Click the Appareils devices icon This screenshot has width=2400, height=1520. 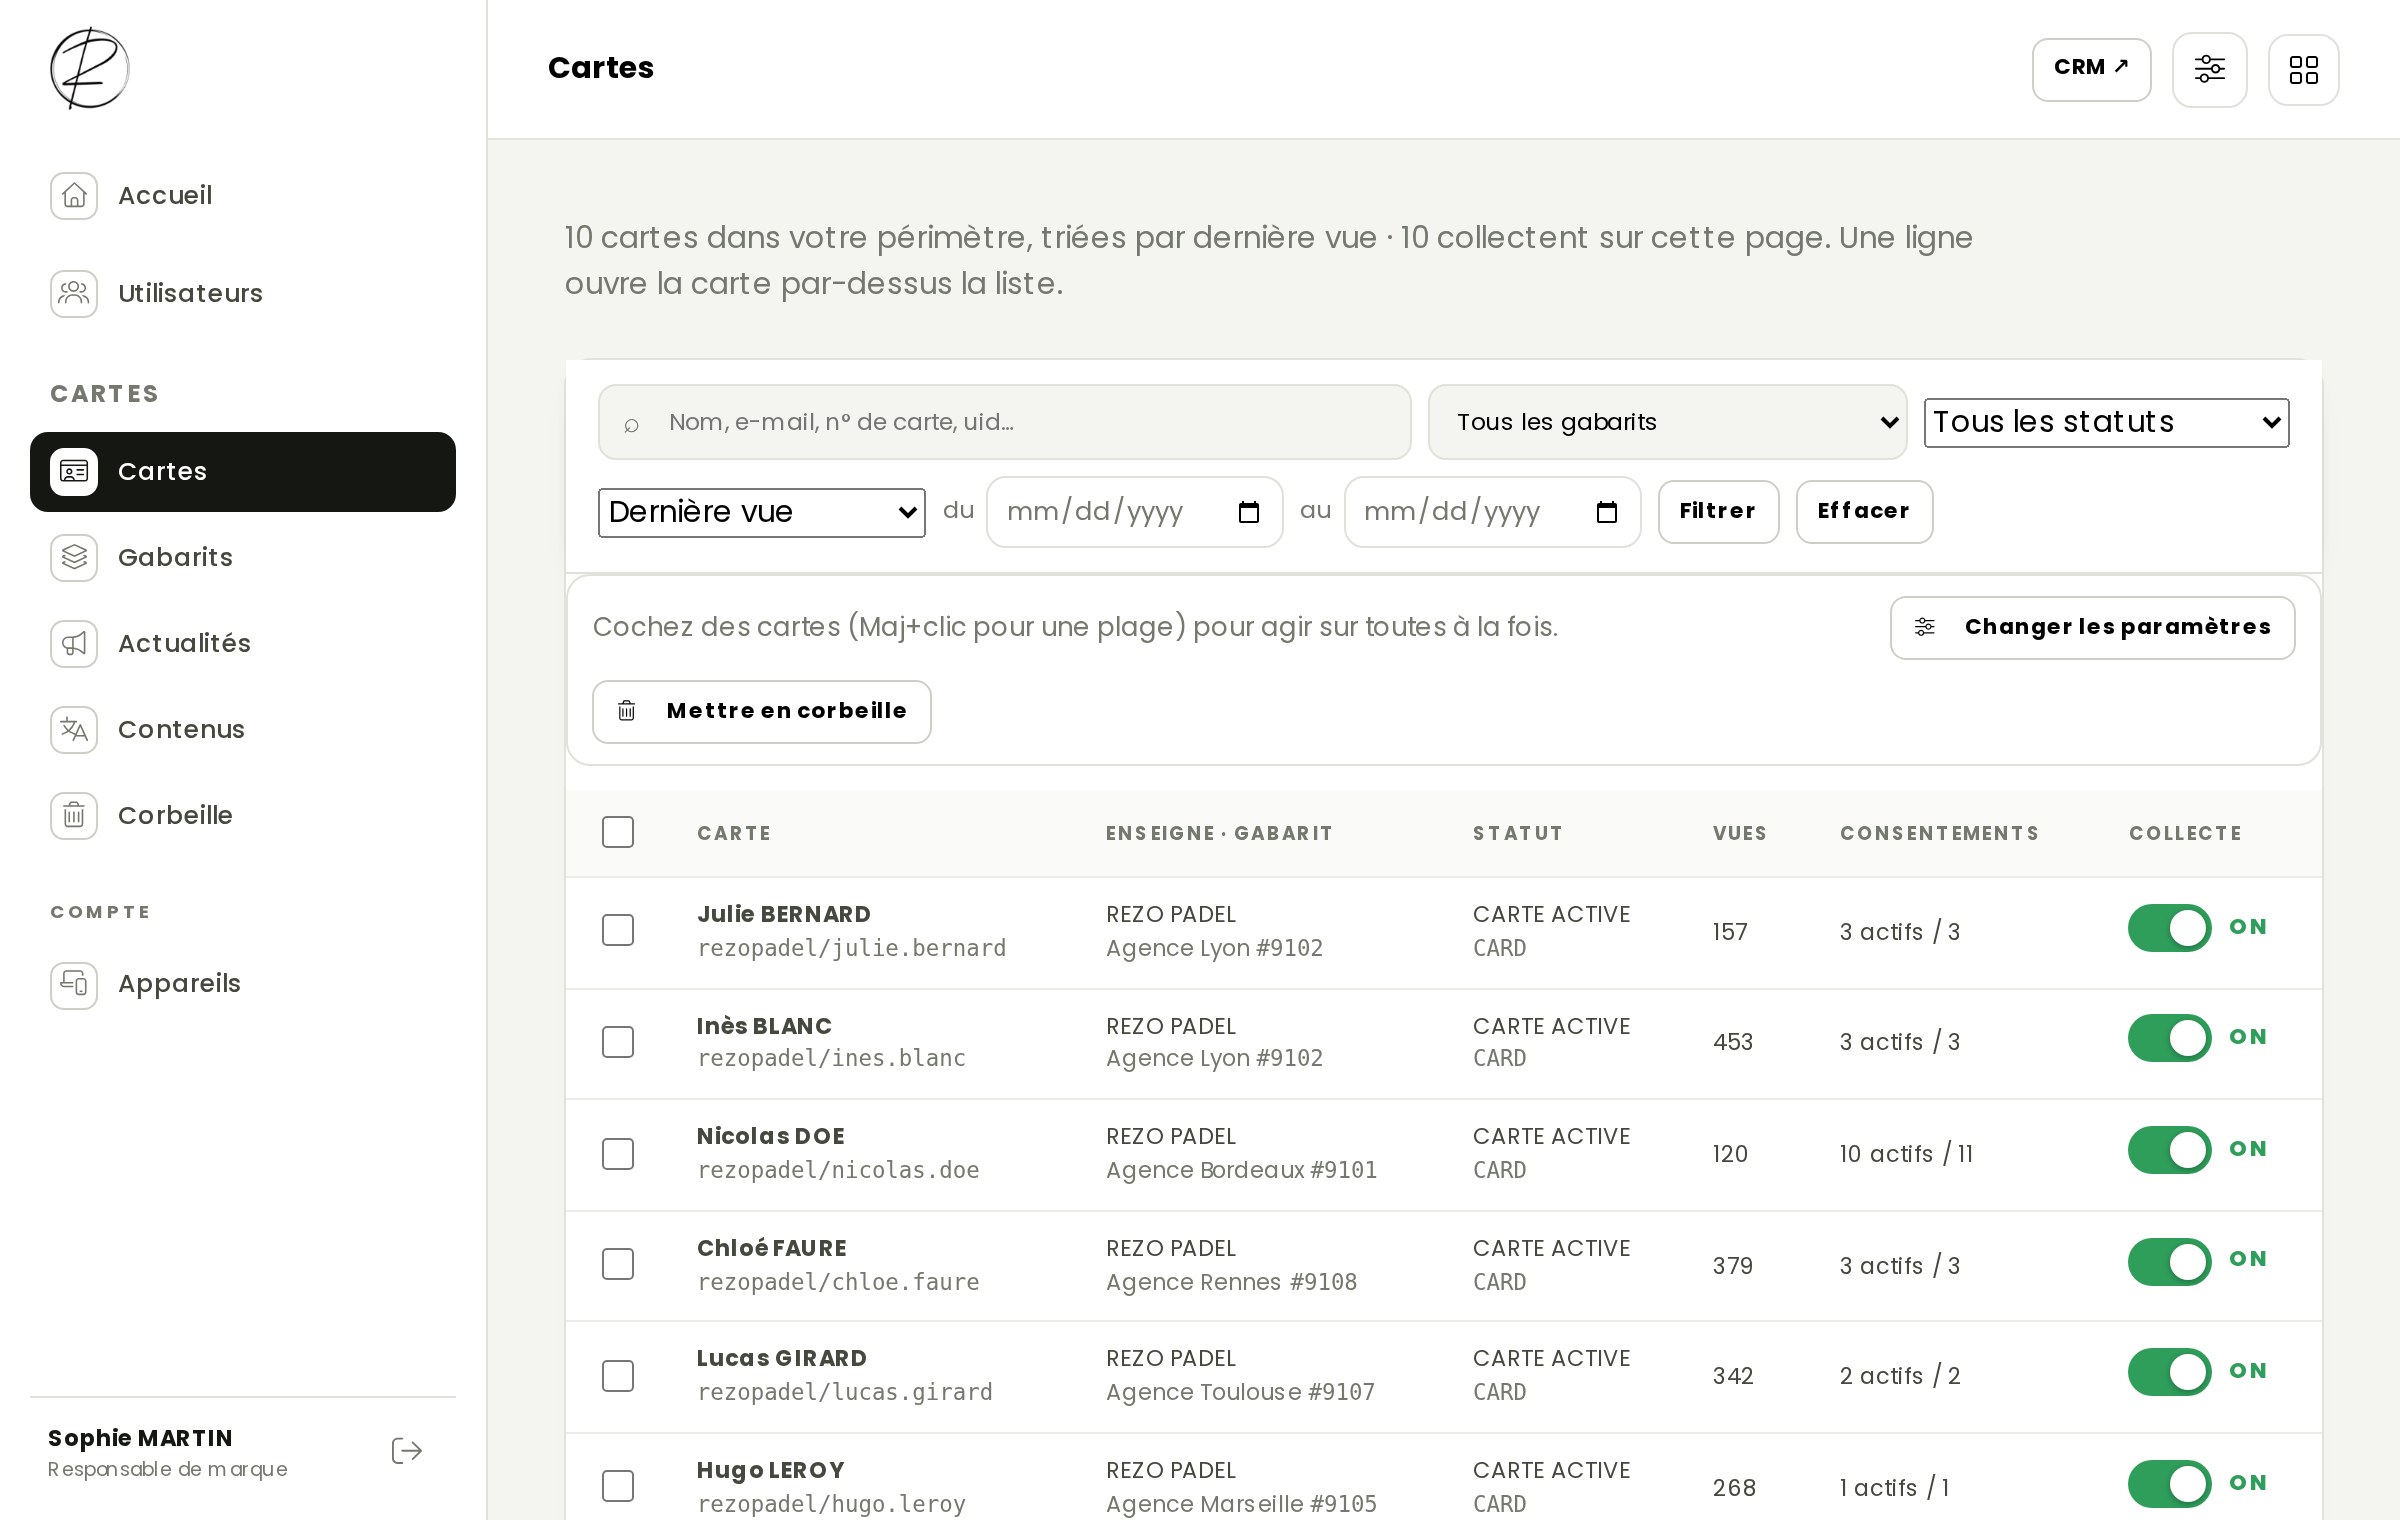point(74,985)
